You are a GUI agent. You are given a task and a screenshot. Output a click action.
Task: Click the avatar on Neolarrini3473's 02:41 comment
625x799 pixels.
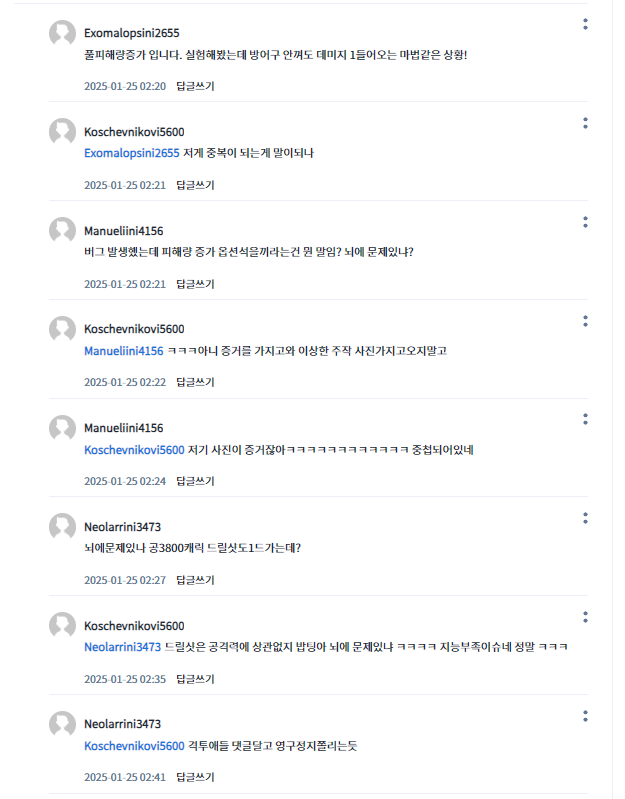click(x=62, y=723)
